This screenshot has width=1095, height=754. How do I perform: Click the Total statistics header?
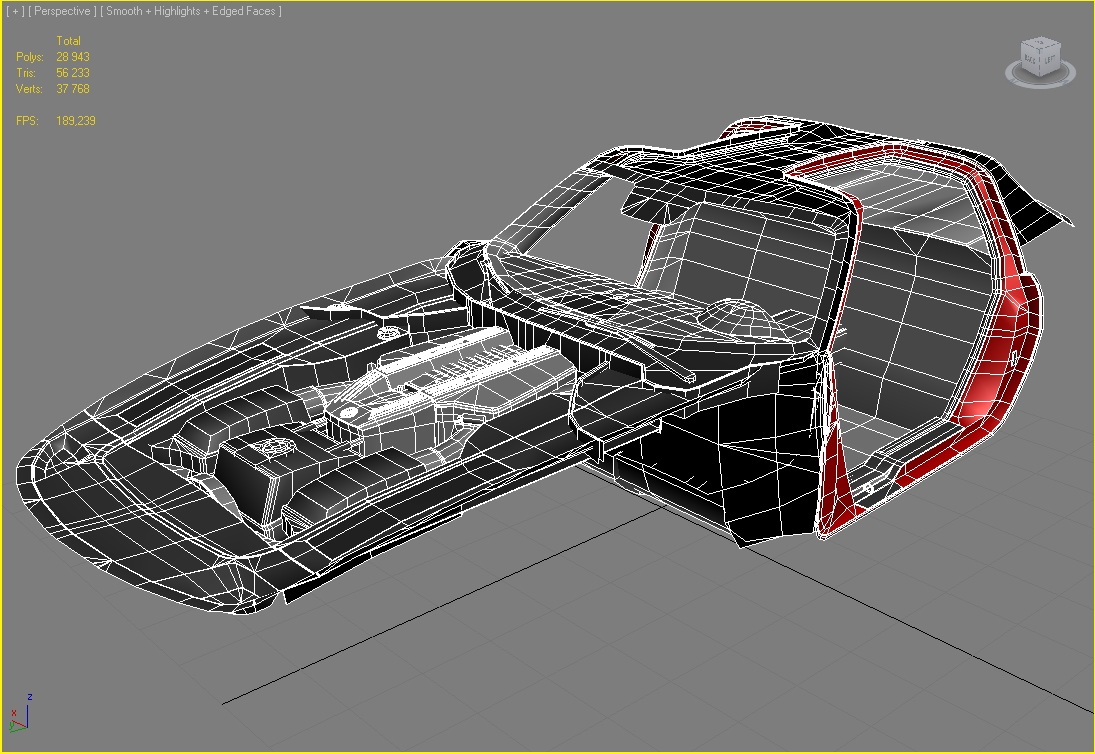tap(68, 41)
